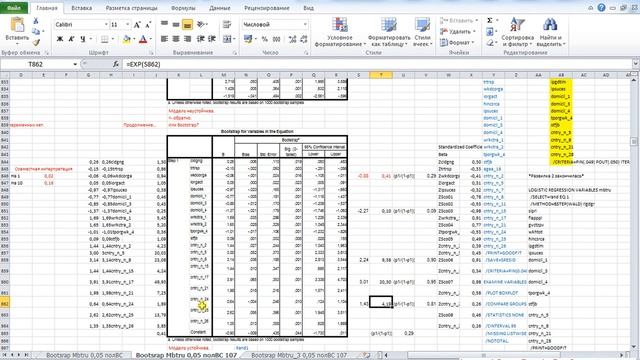Switch to the Вставка ribbon tab

click(x=81, y=8)
